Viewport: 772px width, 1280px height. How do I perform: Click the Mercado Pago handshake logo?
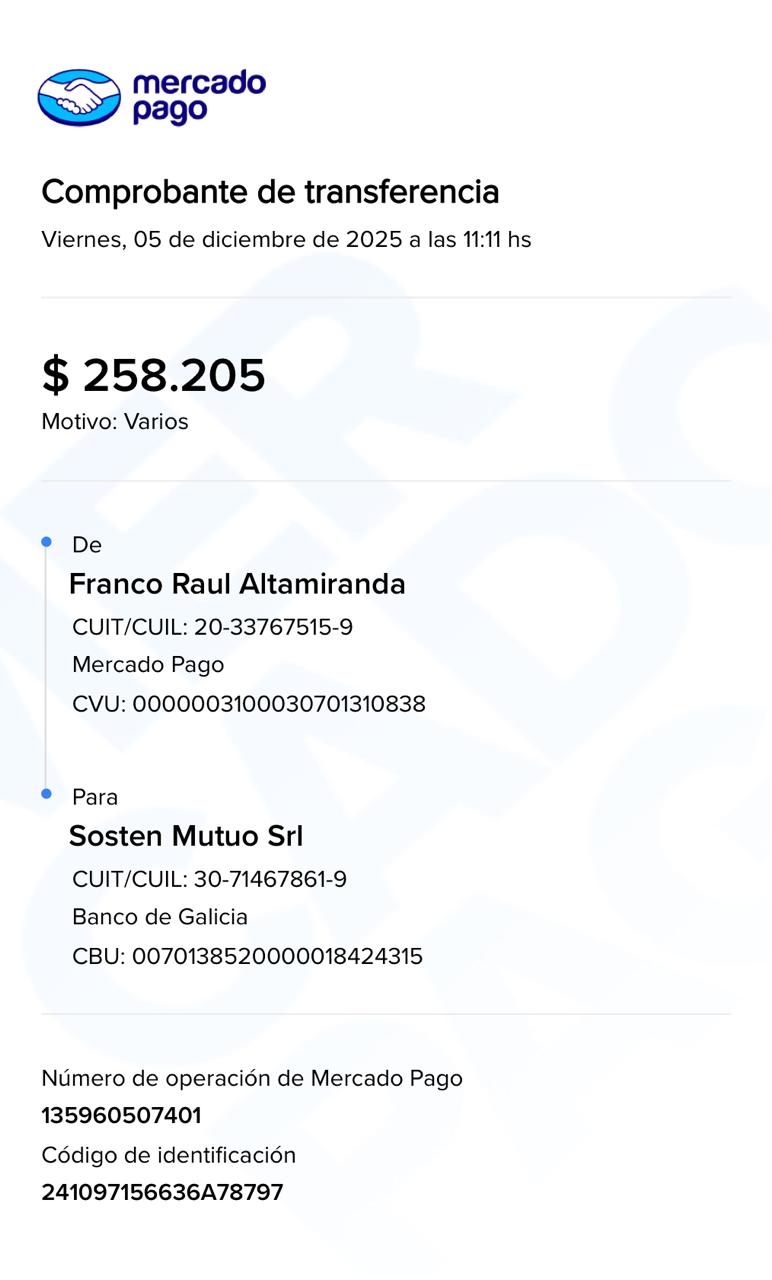[x=79, y=97]
